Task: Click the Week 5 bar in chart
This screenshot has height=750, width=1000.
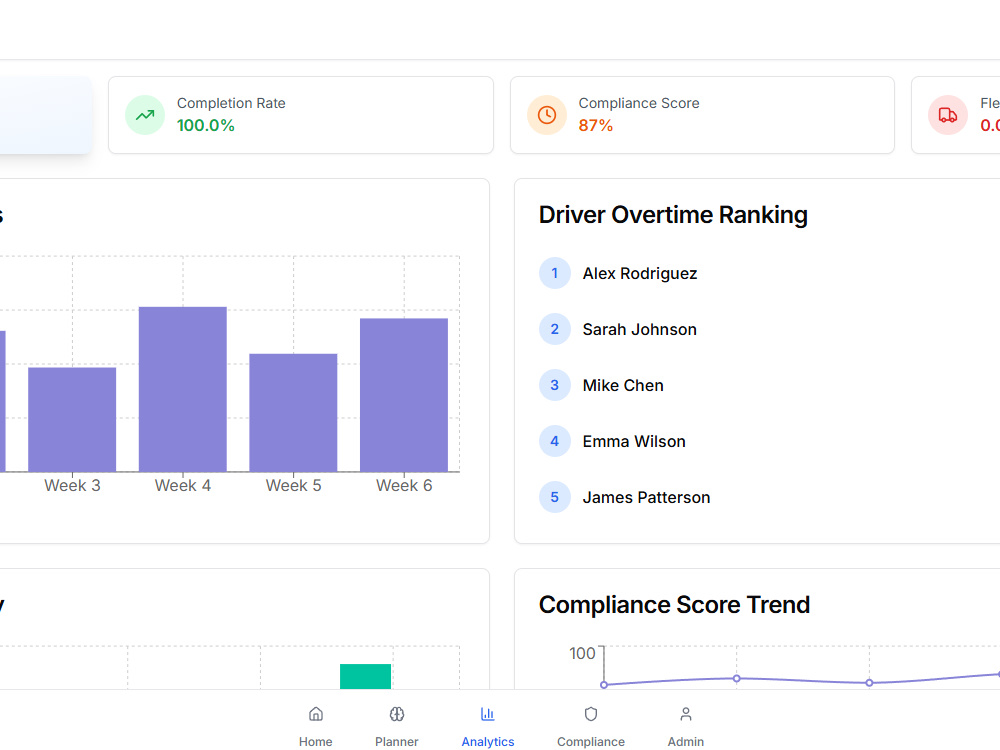Action: (x=293, y=413)
